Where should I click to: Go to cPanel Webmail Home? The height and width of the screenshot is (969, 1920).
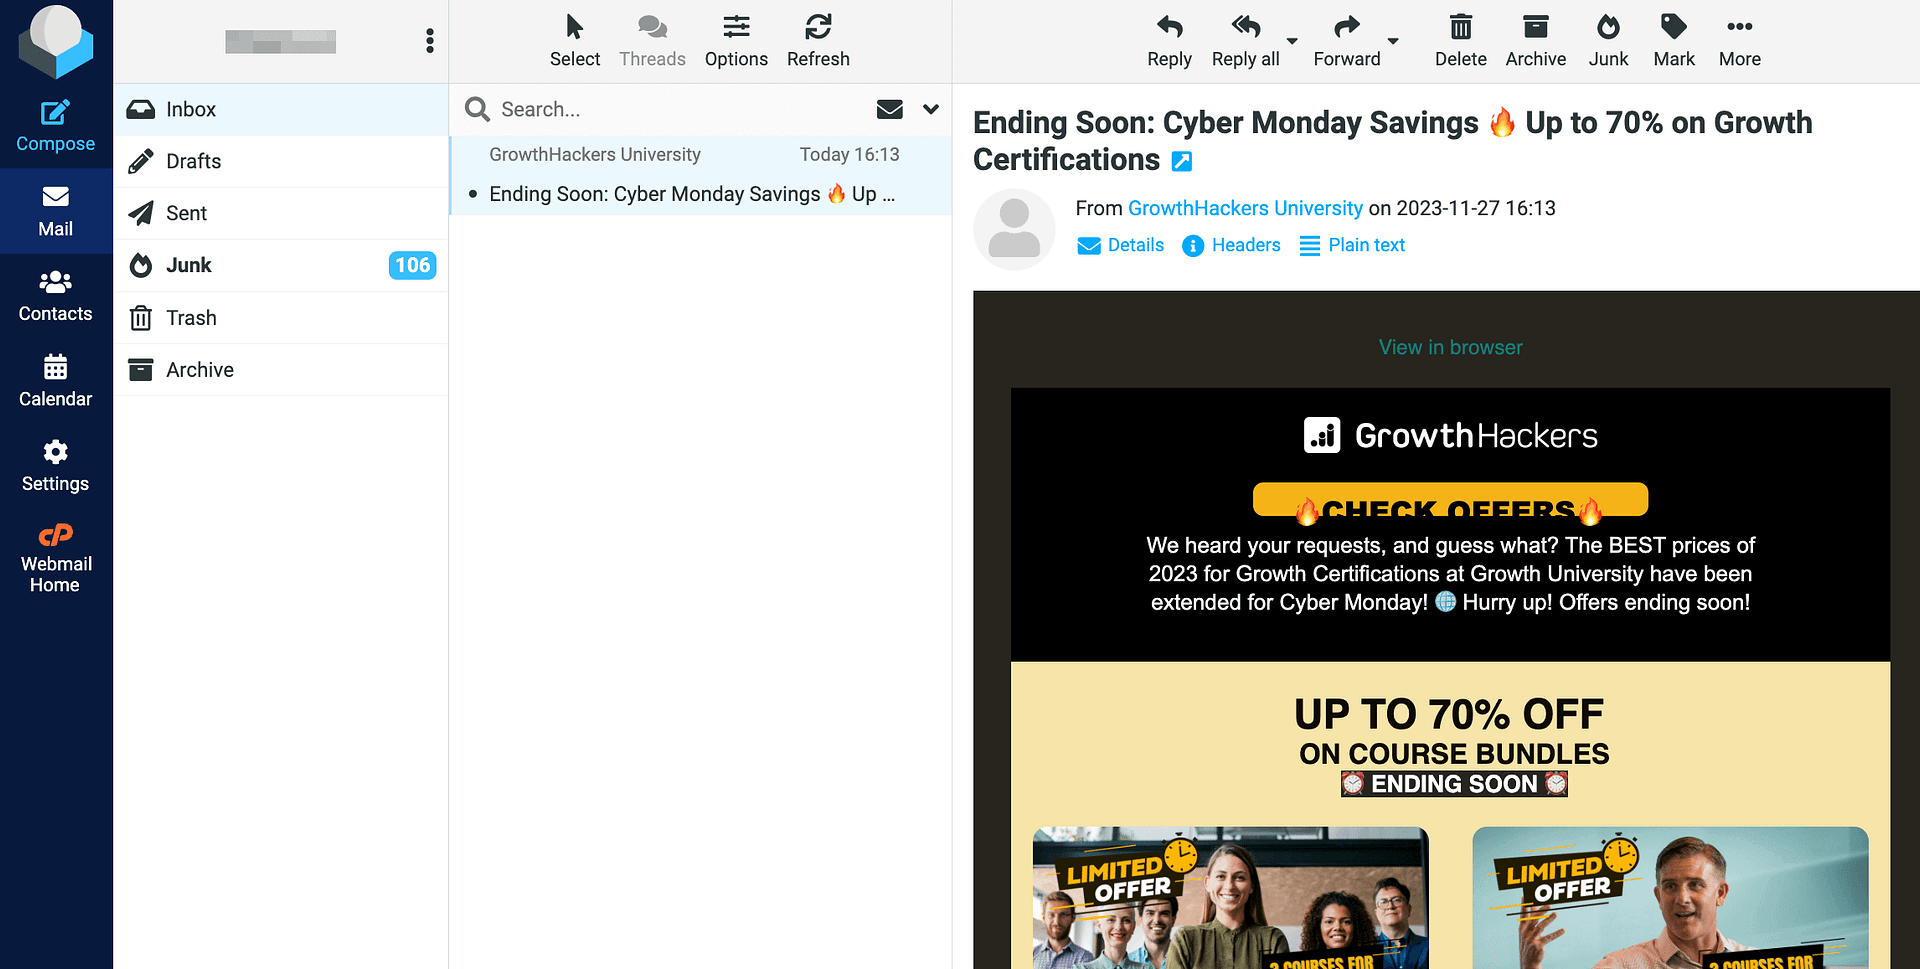point(55,559)
